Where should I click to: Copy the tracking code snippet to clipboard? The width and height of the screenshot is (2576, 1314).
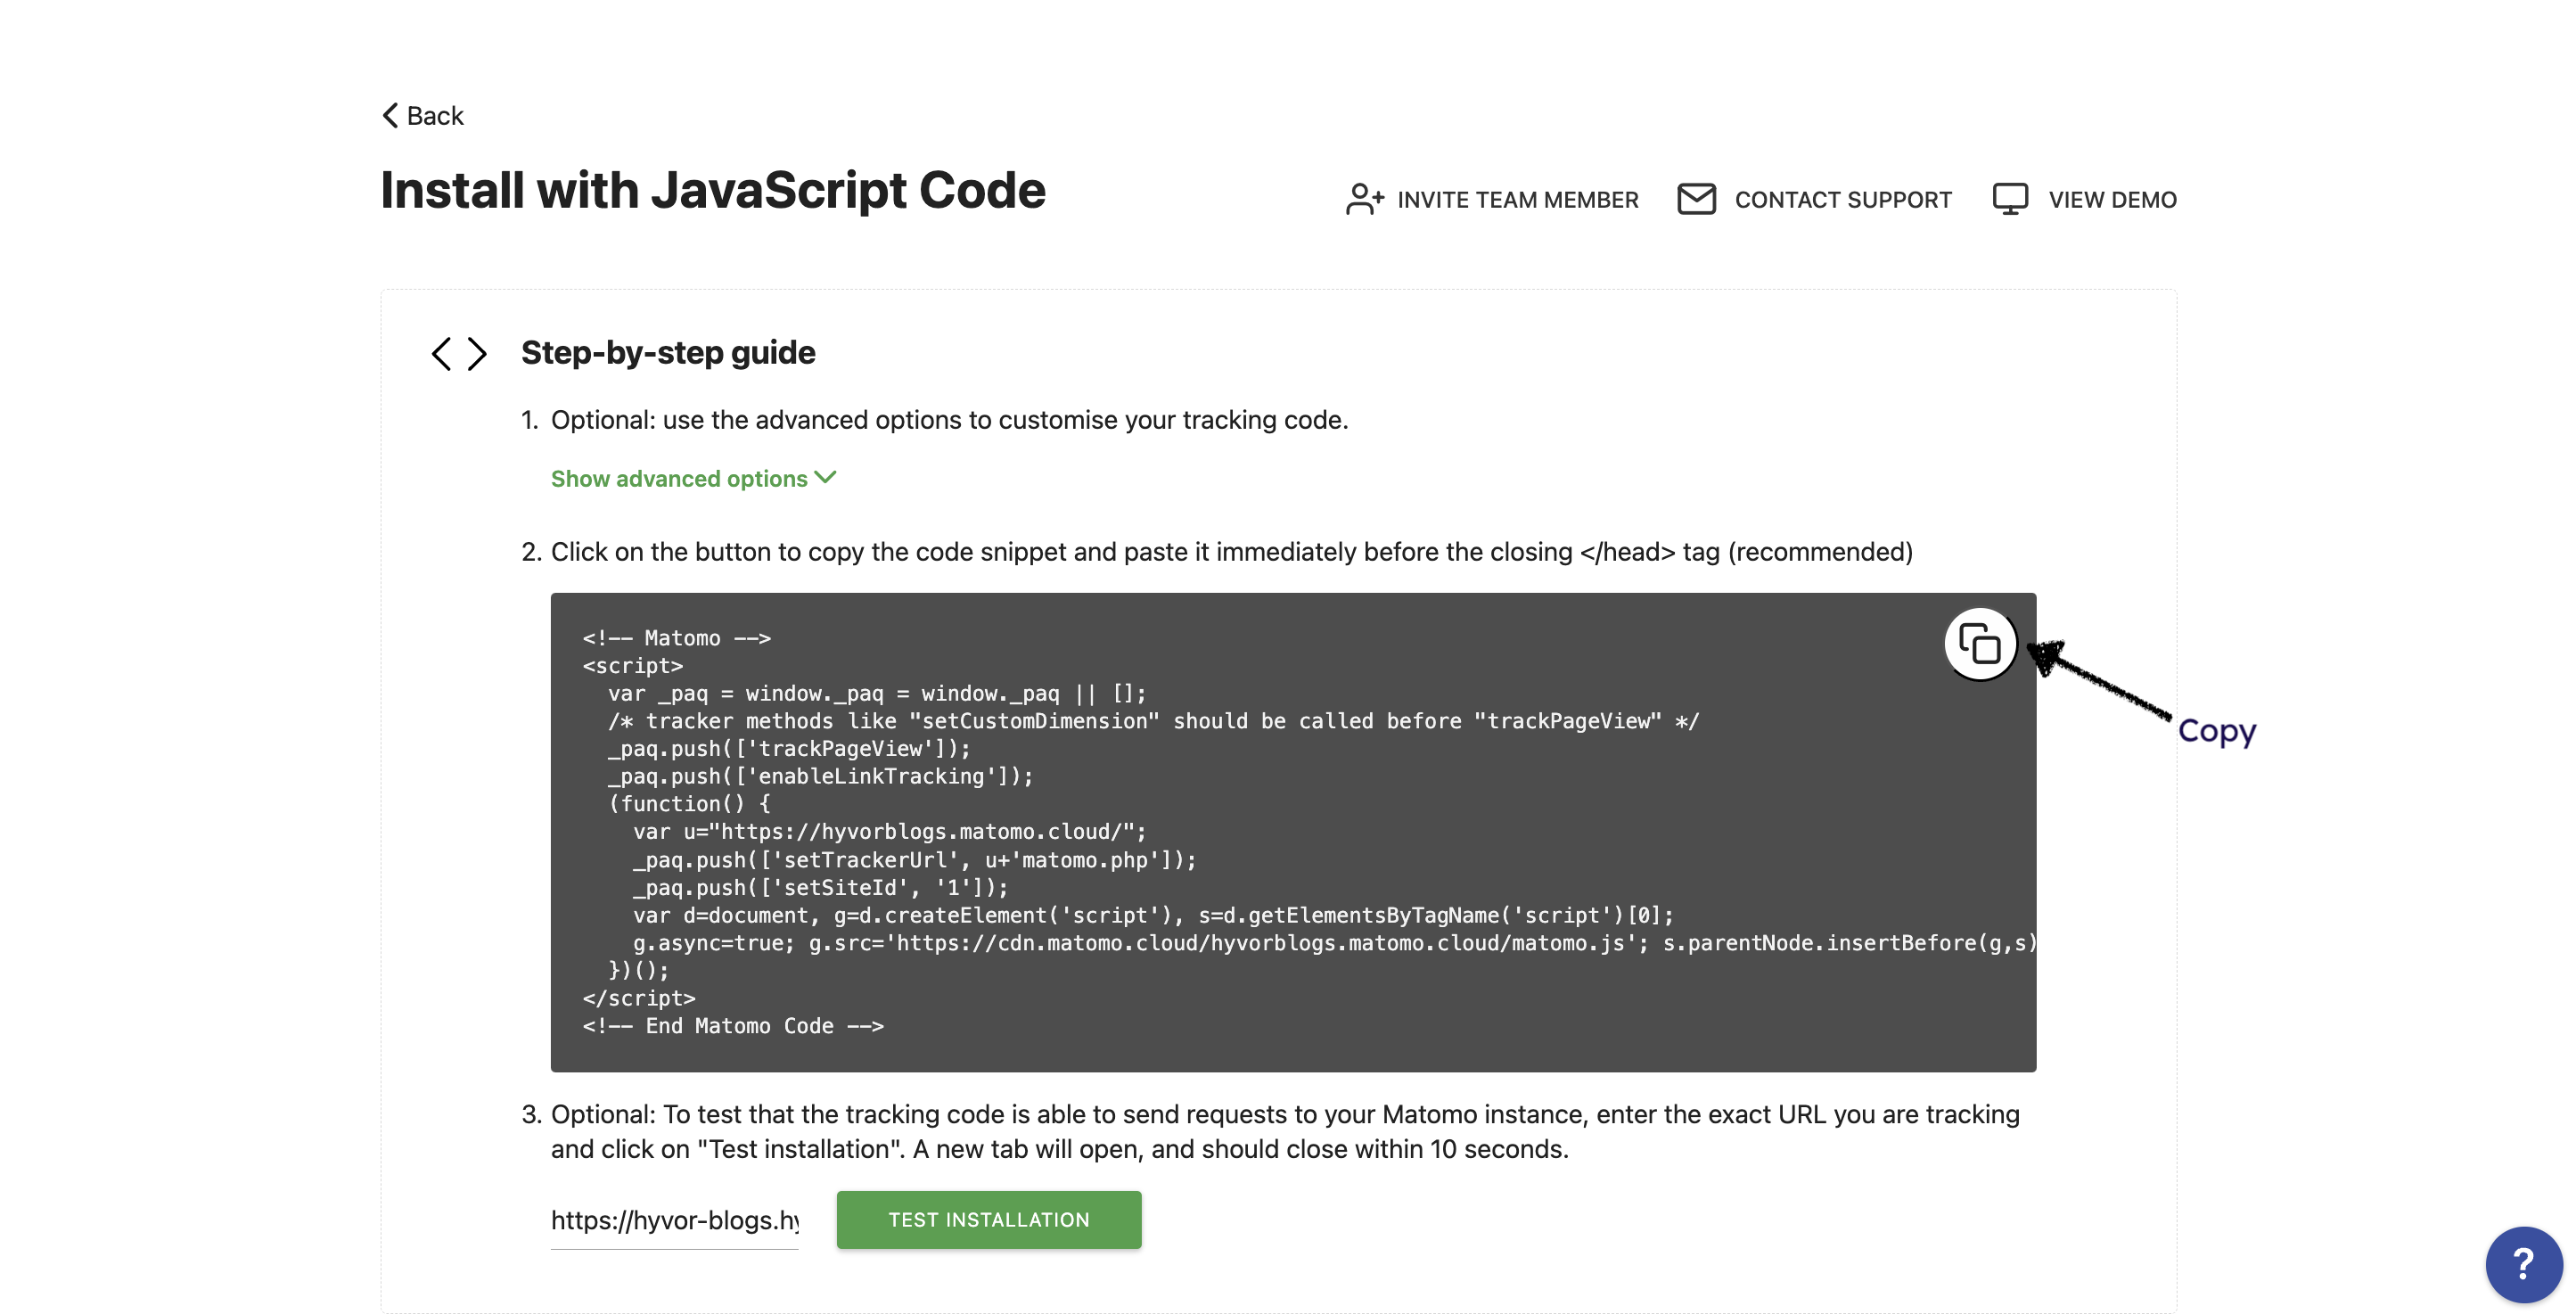[x=1981, y=644]
